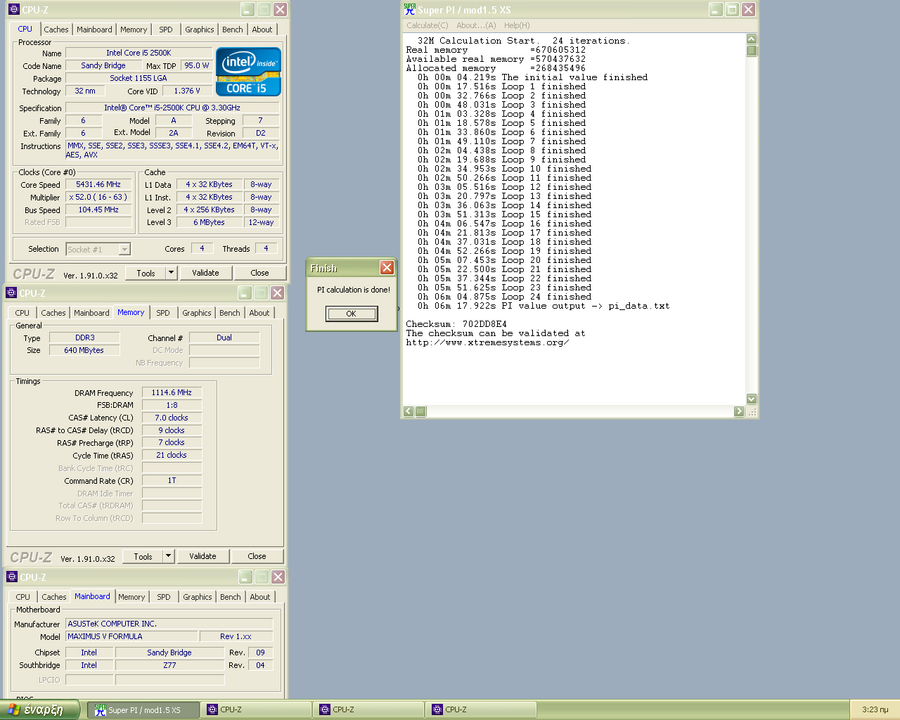The height and width of the screenshot is (720, 900).
Task: Close the Finish dialog with red X
Action: (387, 268)
